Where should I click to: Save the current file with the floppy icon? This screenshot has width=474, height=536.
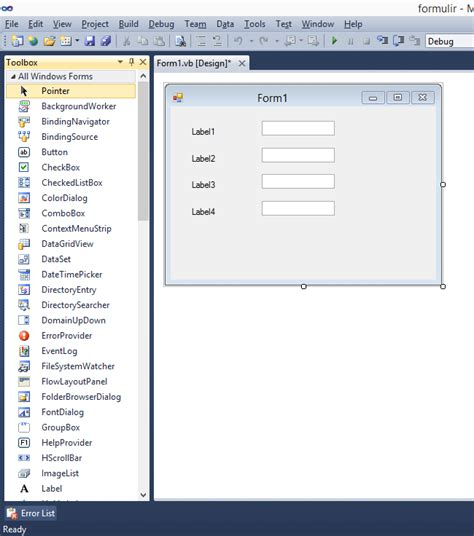(90, 41)
